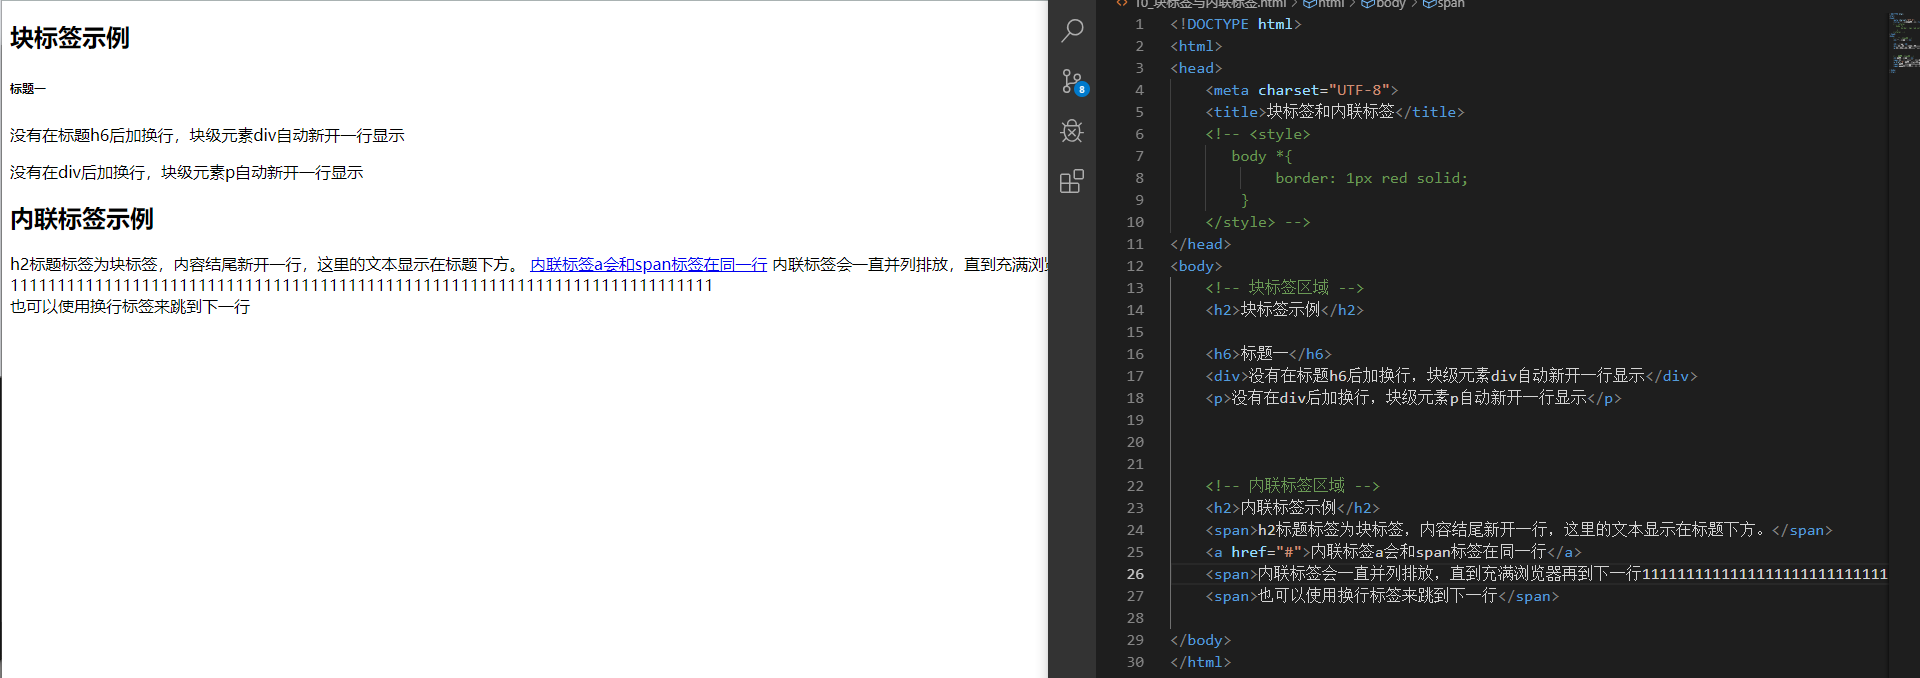The width and height of the screenshot is (1920, 678).
Task: Click the 块标签示例 heading in the preview
Action: click(70, 38)
